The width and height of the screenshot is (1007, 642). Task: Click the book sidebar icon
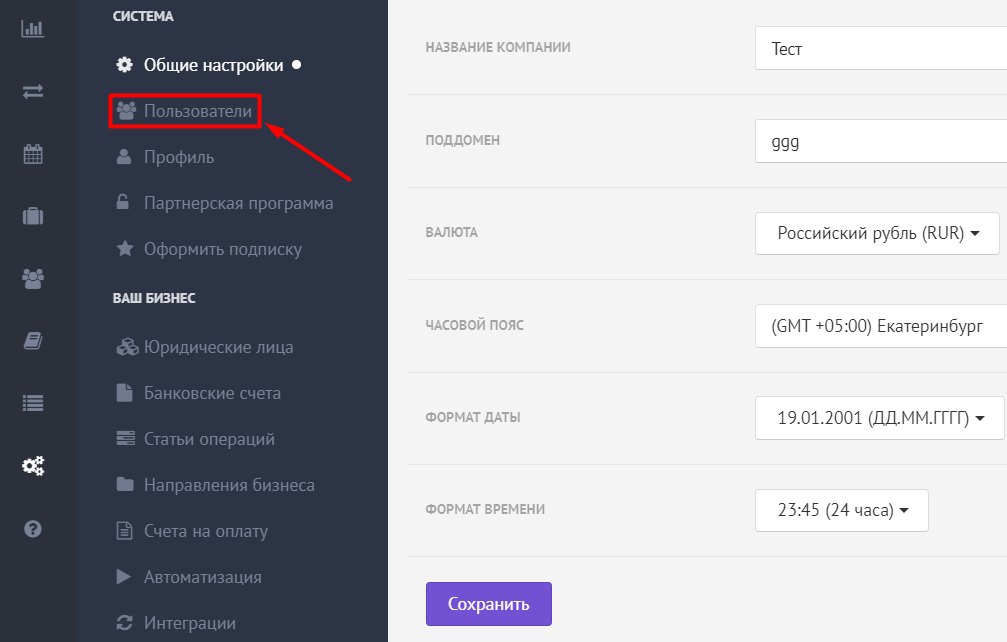pos(33,341)
